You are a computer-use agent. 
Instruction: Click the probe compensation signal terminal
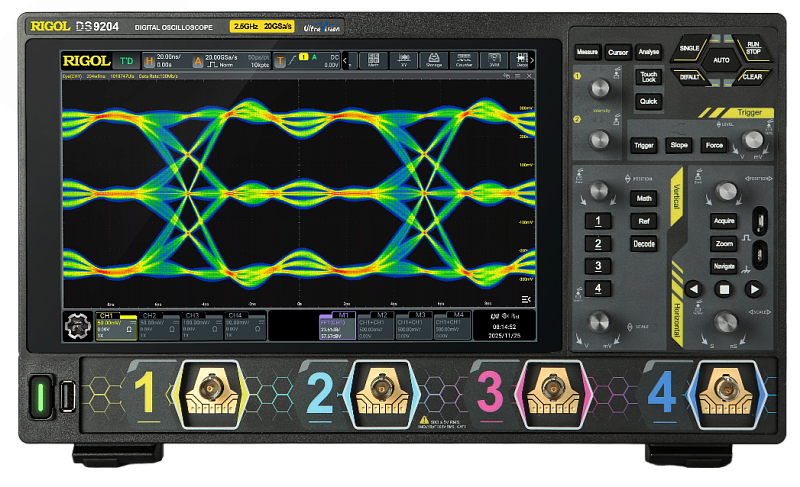pos(760,221)
